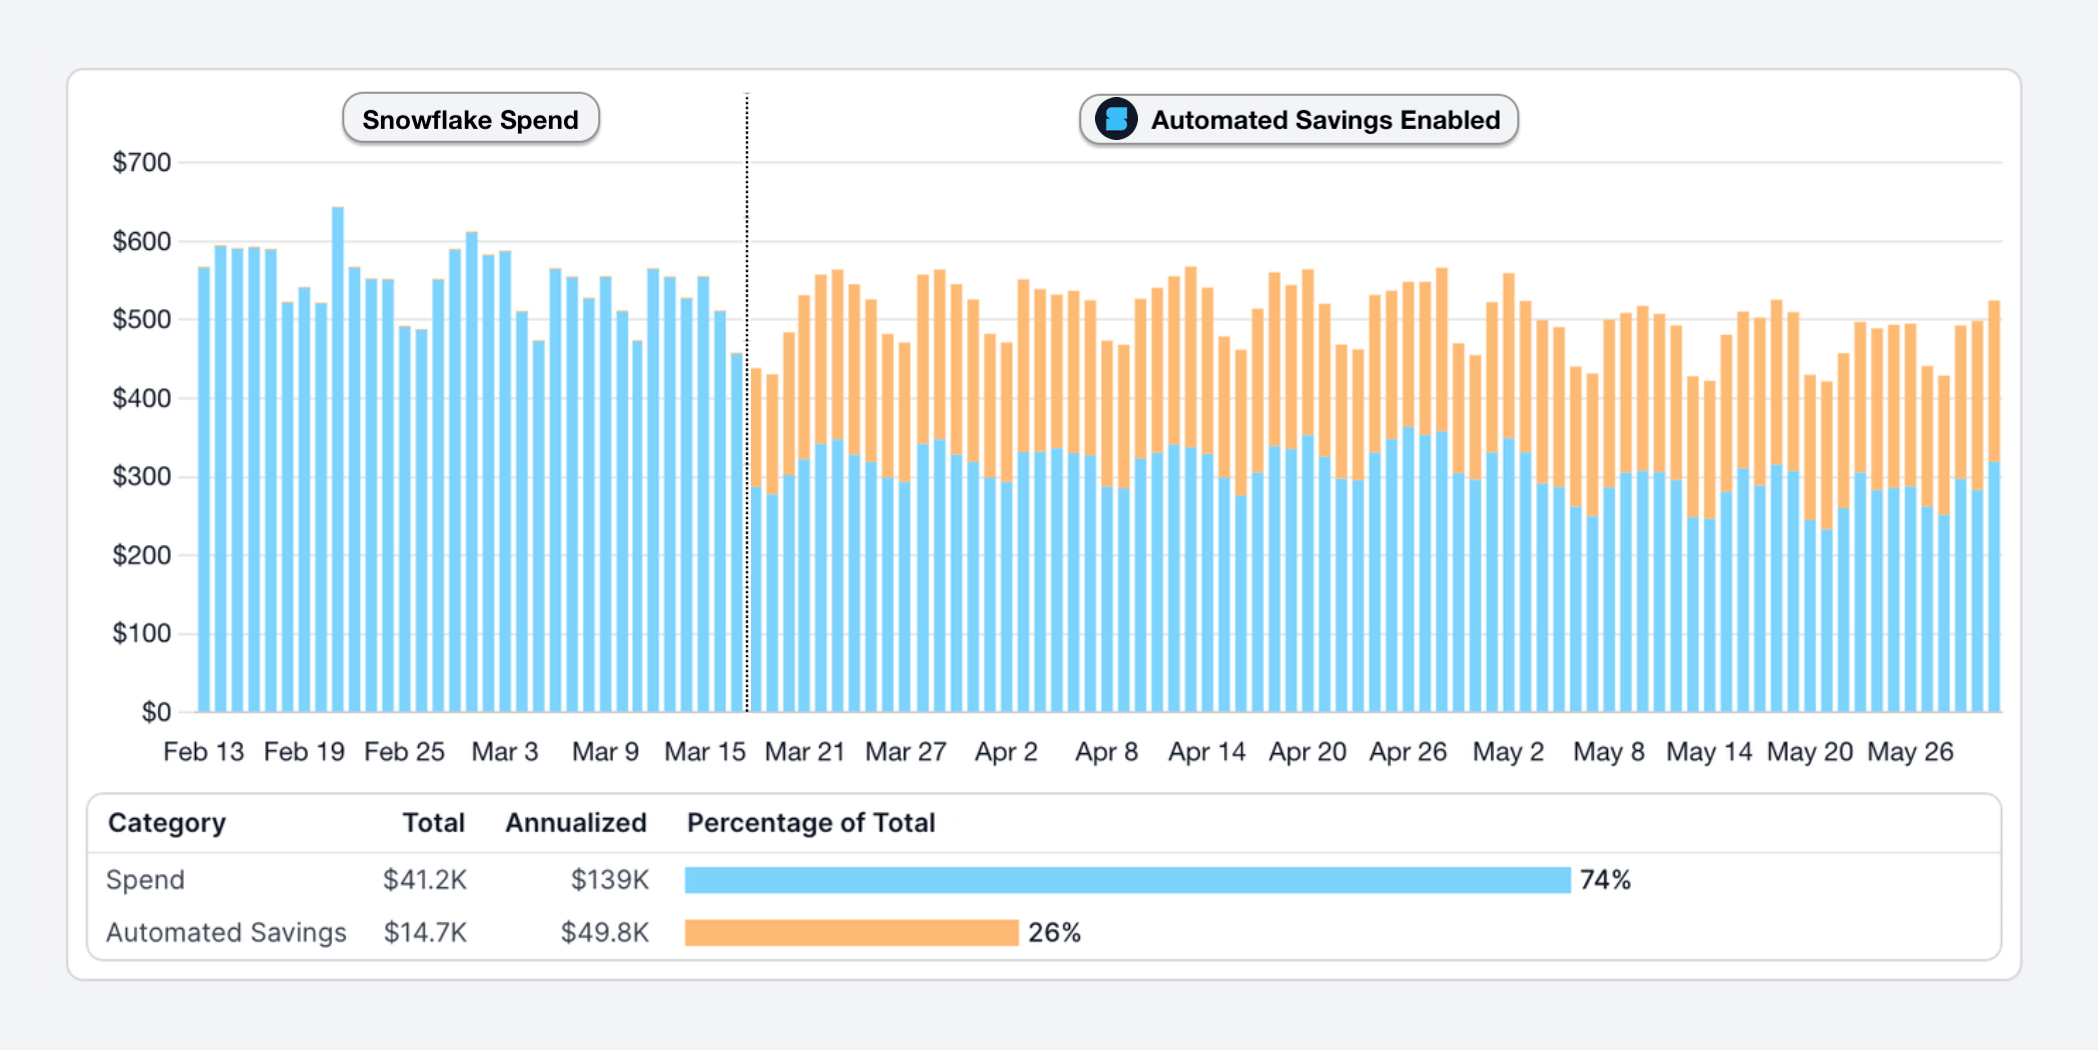This screenshot has width=2098, height=1050.
Task: Click the Mar 9 x-axis label
Action: (605, 751)
